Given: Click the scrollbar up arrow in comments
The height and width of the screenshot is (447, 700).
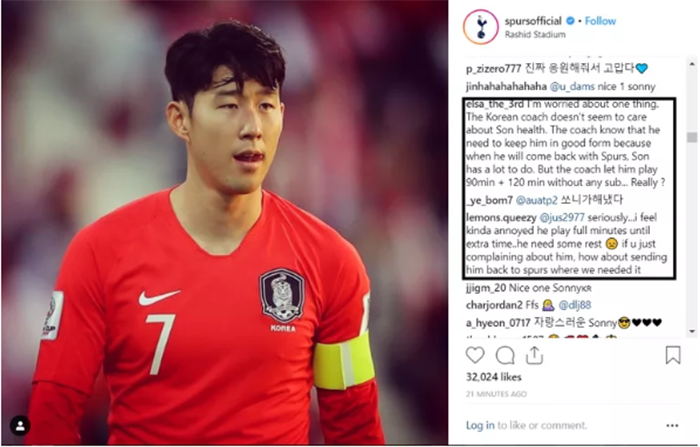Looking at the screenshot, I should (692, 64).
